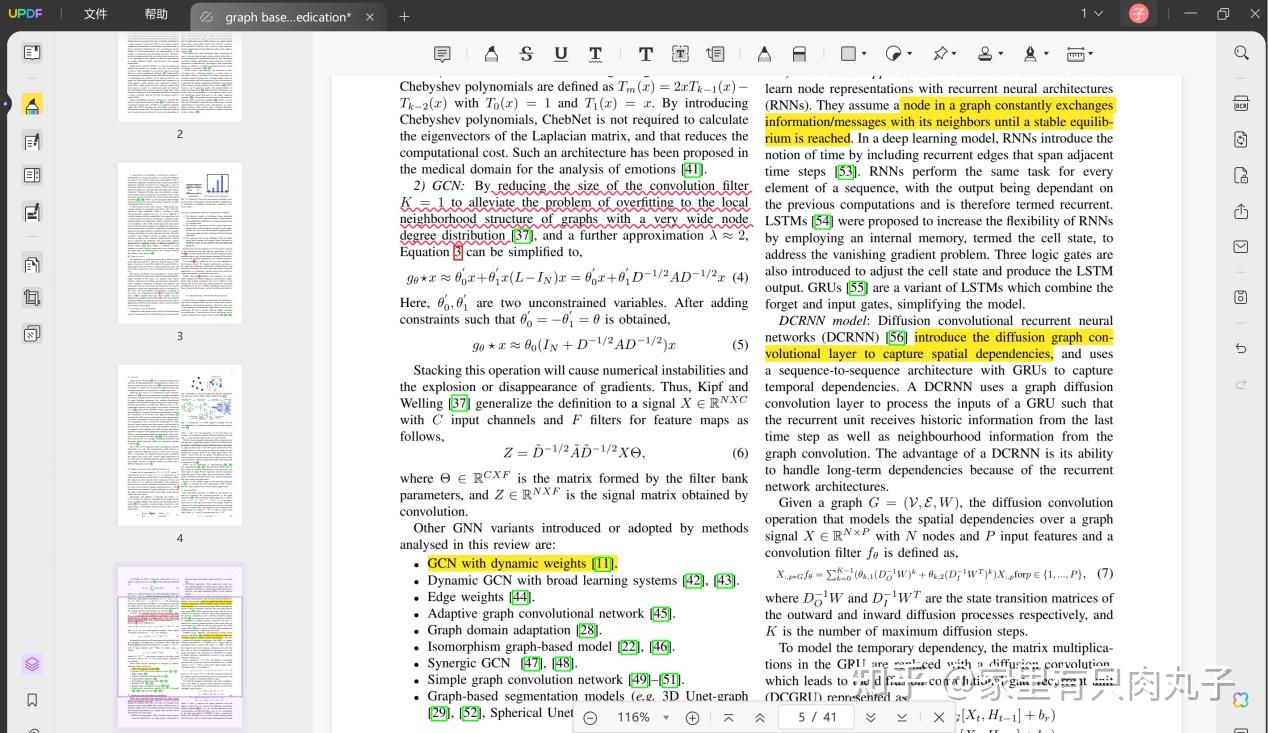1268x733 pixels.
Task: Undo the last action
Action: click(1241, 349)
